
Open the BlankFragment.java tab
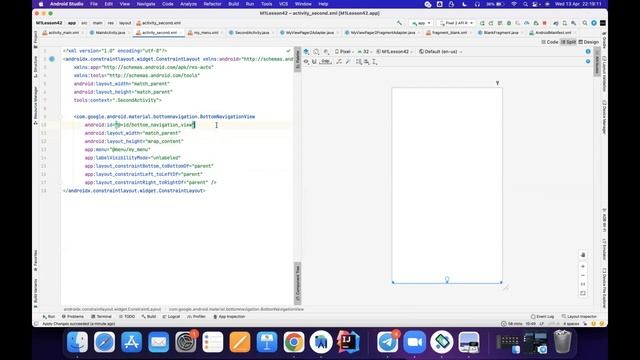pos(500,33)
